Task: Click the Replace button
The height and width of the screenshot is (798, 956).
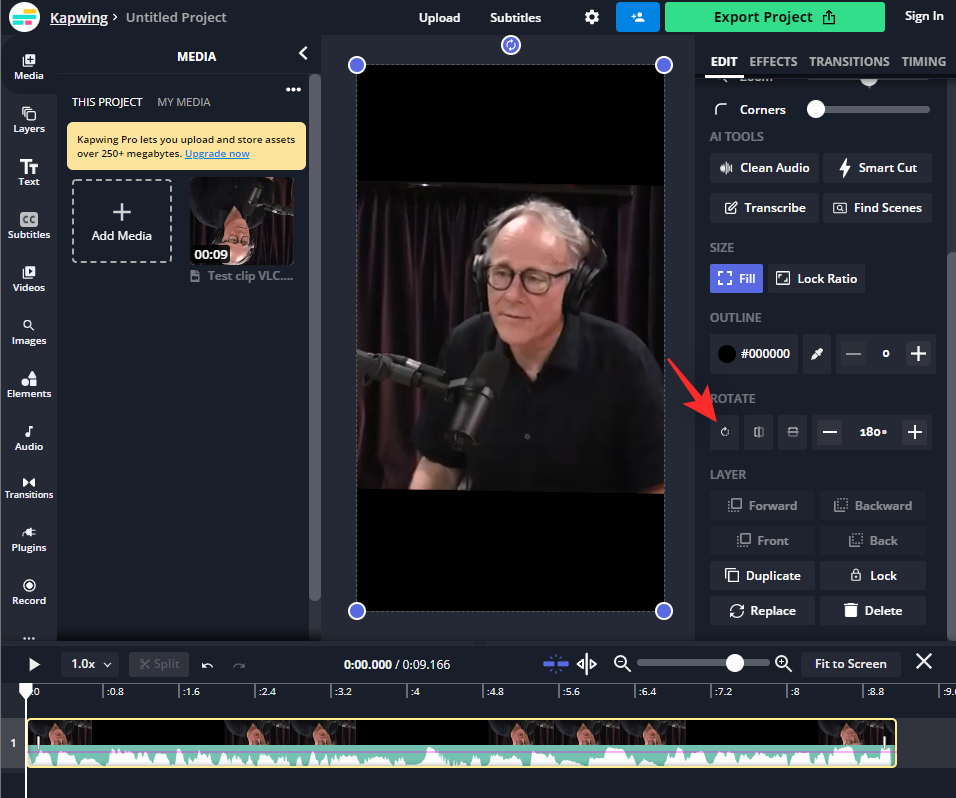Action: tap(762, 611)
